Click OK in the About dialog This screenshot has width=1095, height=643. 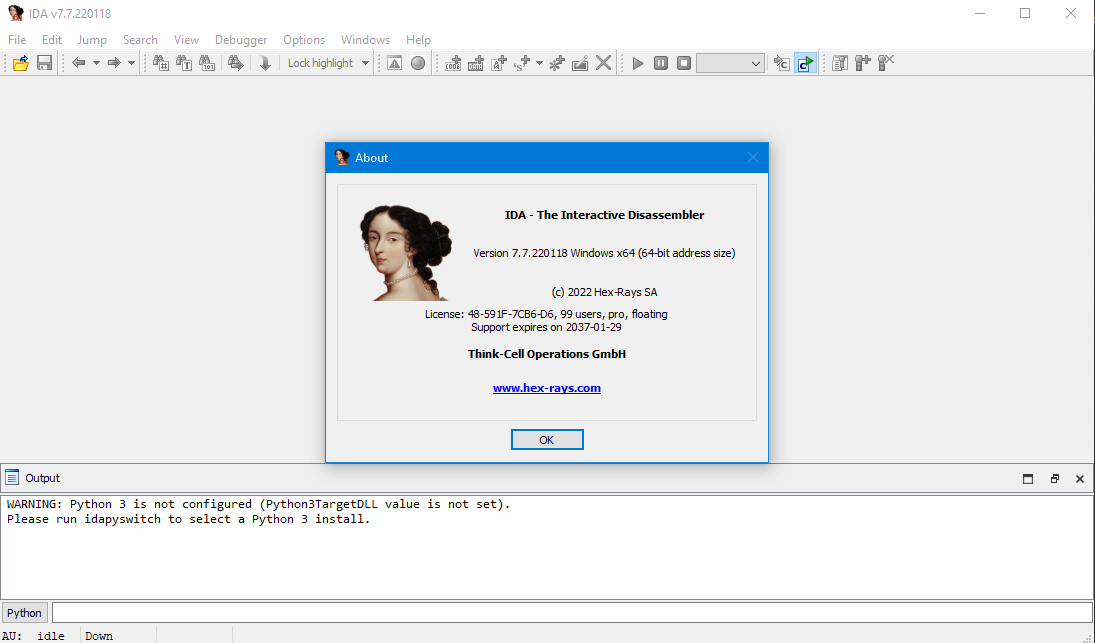547,440
